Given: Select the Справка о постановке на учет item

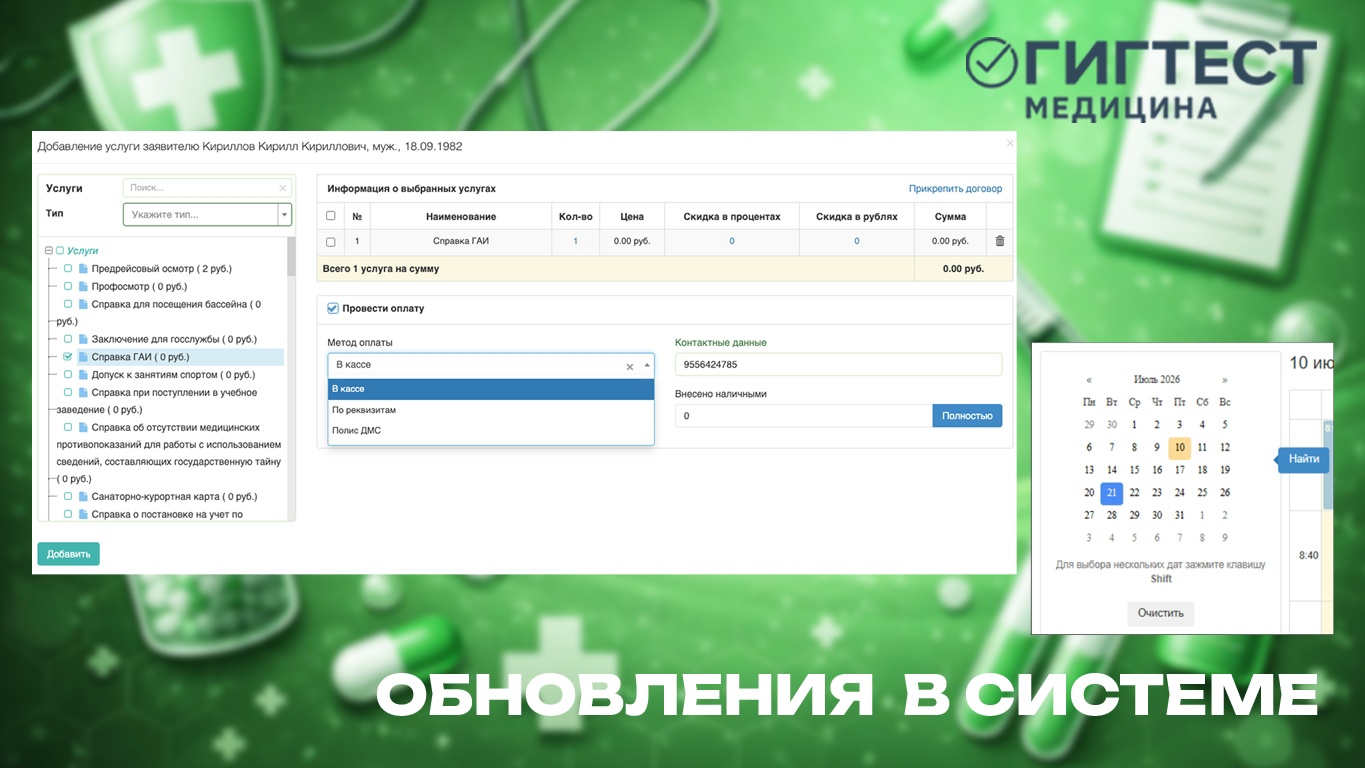Looking at the screenshot, I should [167, 514].
